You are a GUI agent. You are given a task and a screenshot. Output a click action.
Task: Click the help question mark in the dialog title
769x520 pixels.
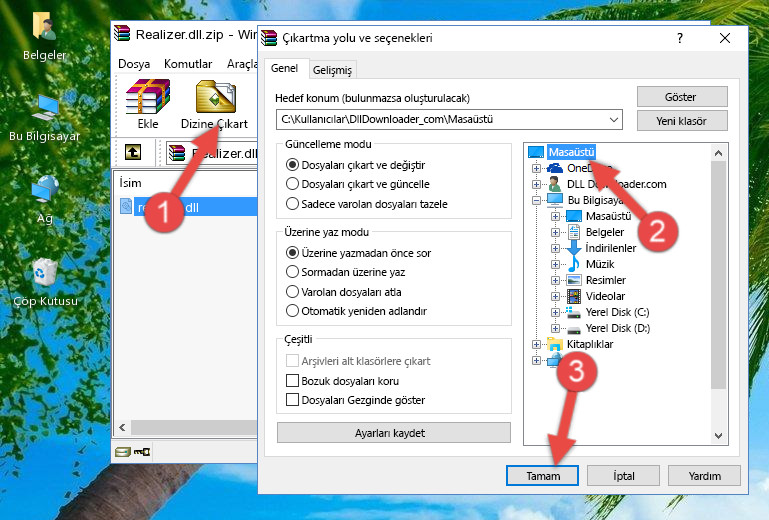click(680, 38)
